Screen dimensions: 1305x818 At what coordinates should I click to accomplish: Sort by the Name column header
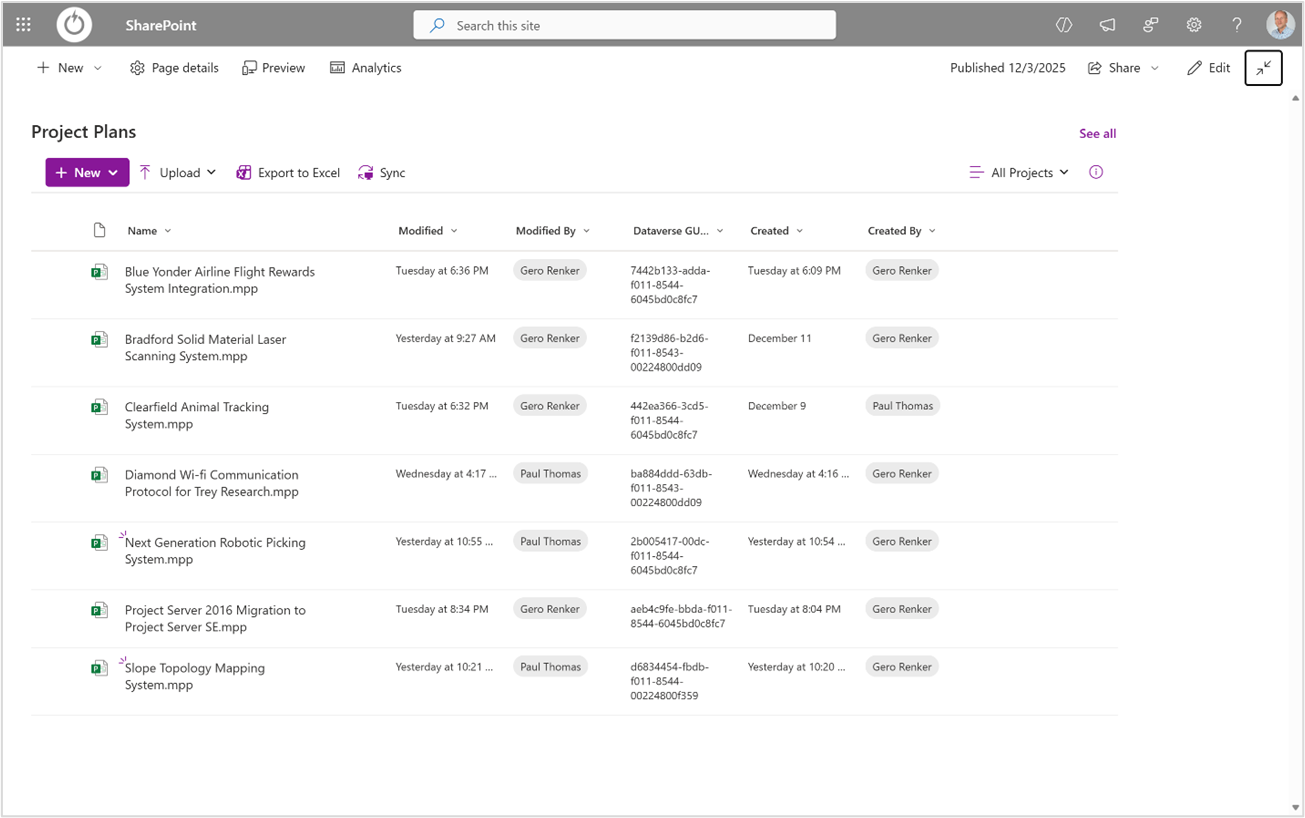tap(142, 230)
